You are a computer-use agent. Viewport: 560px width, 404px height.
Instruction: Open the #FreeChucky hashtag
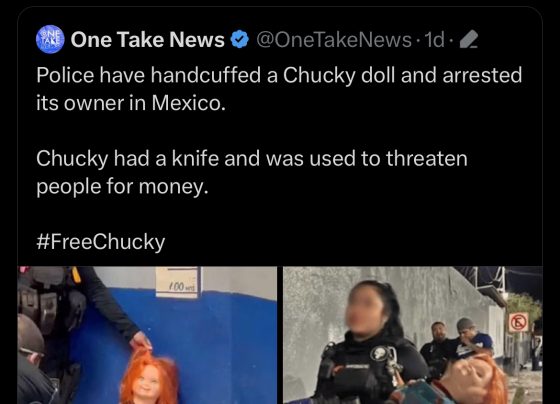point(101,242)
